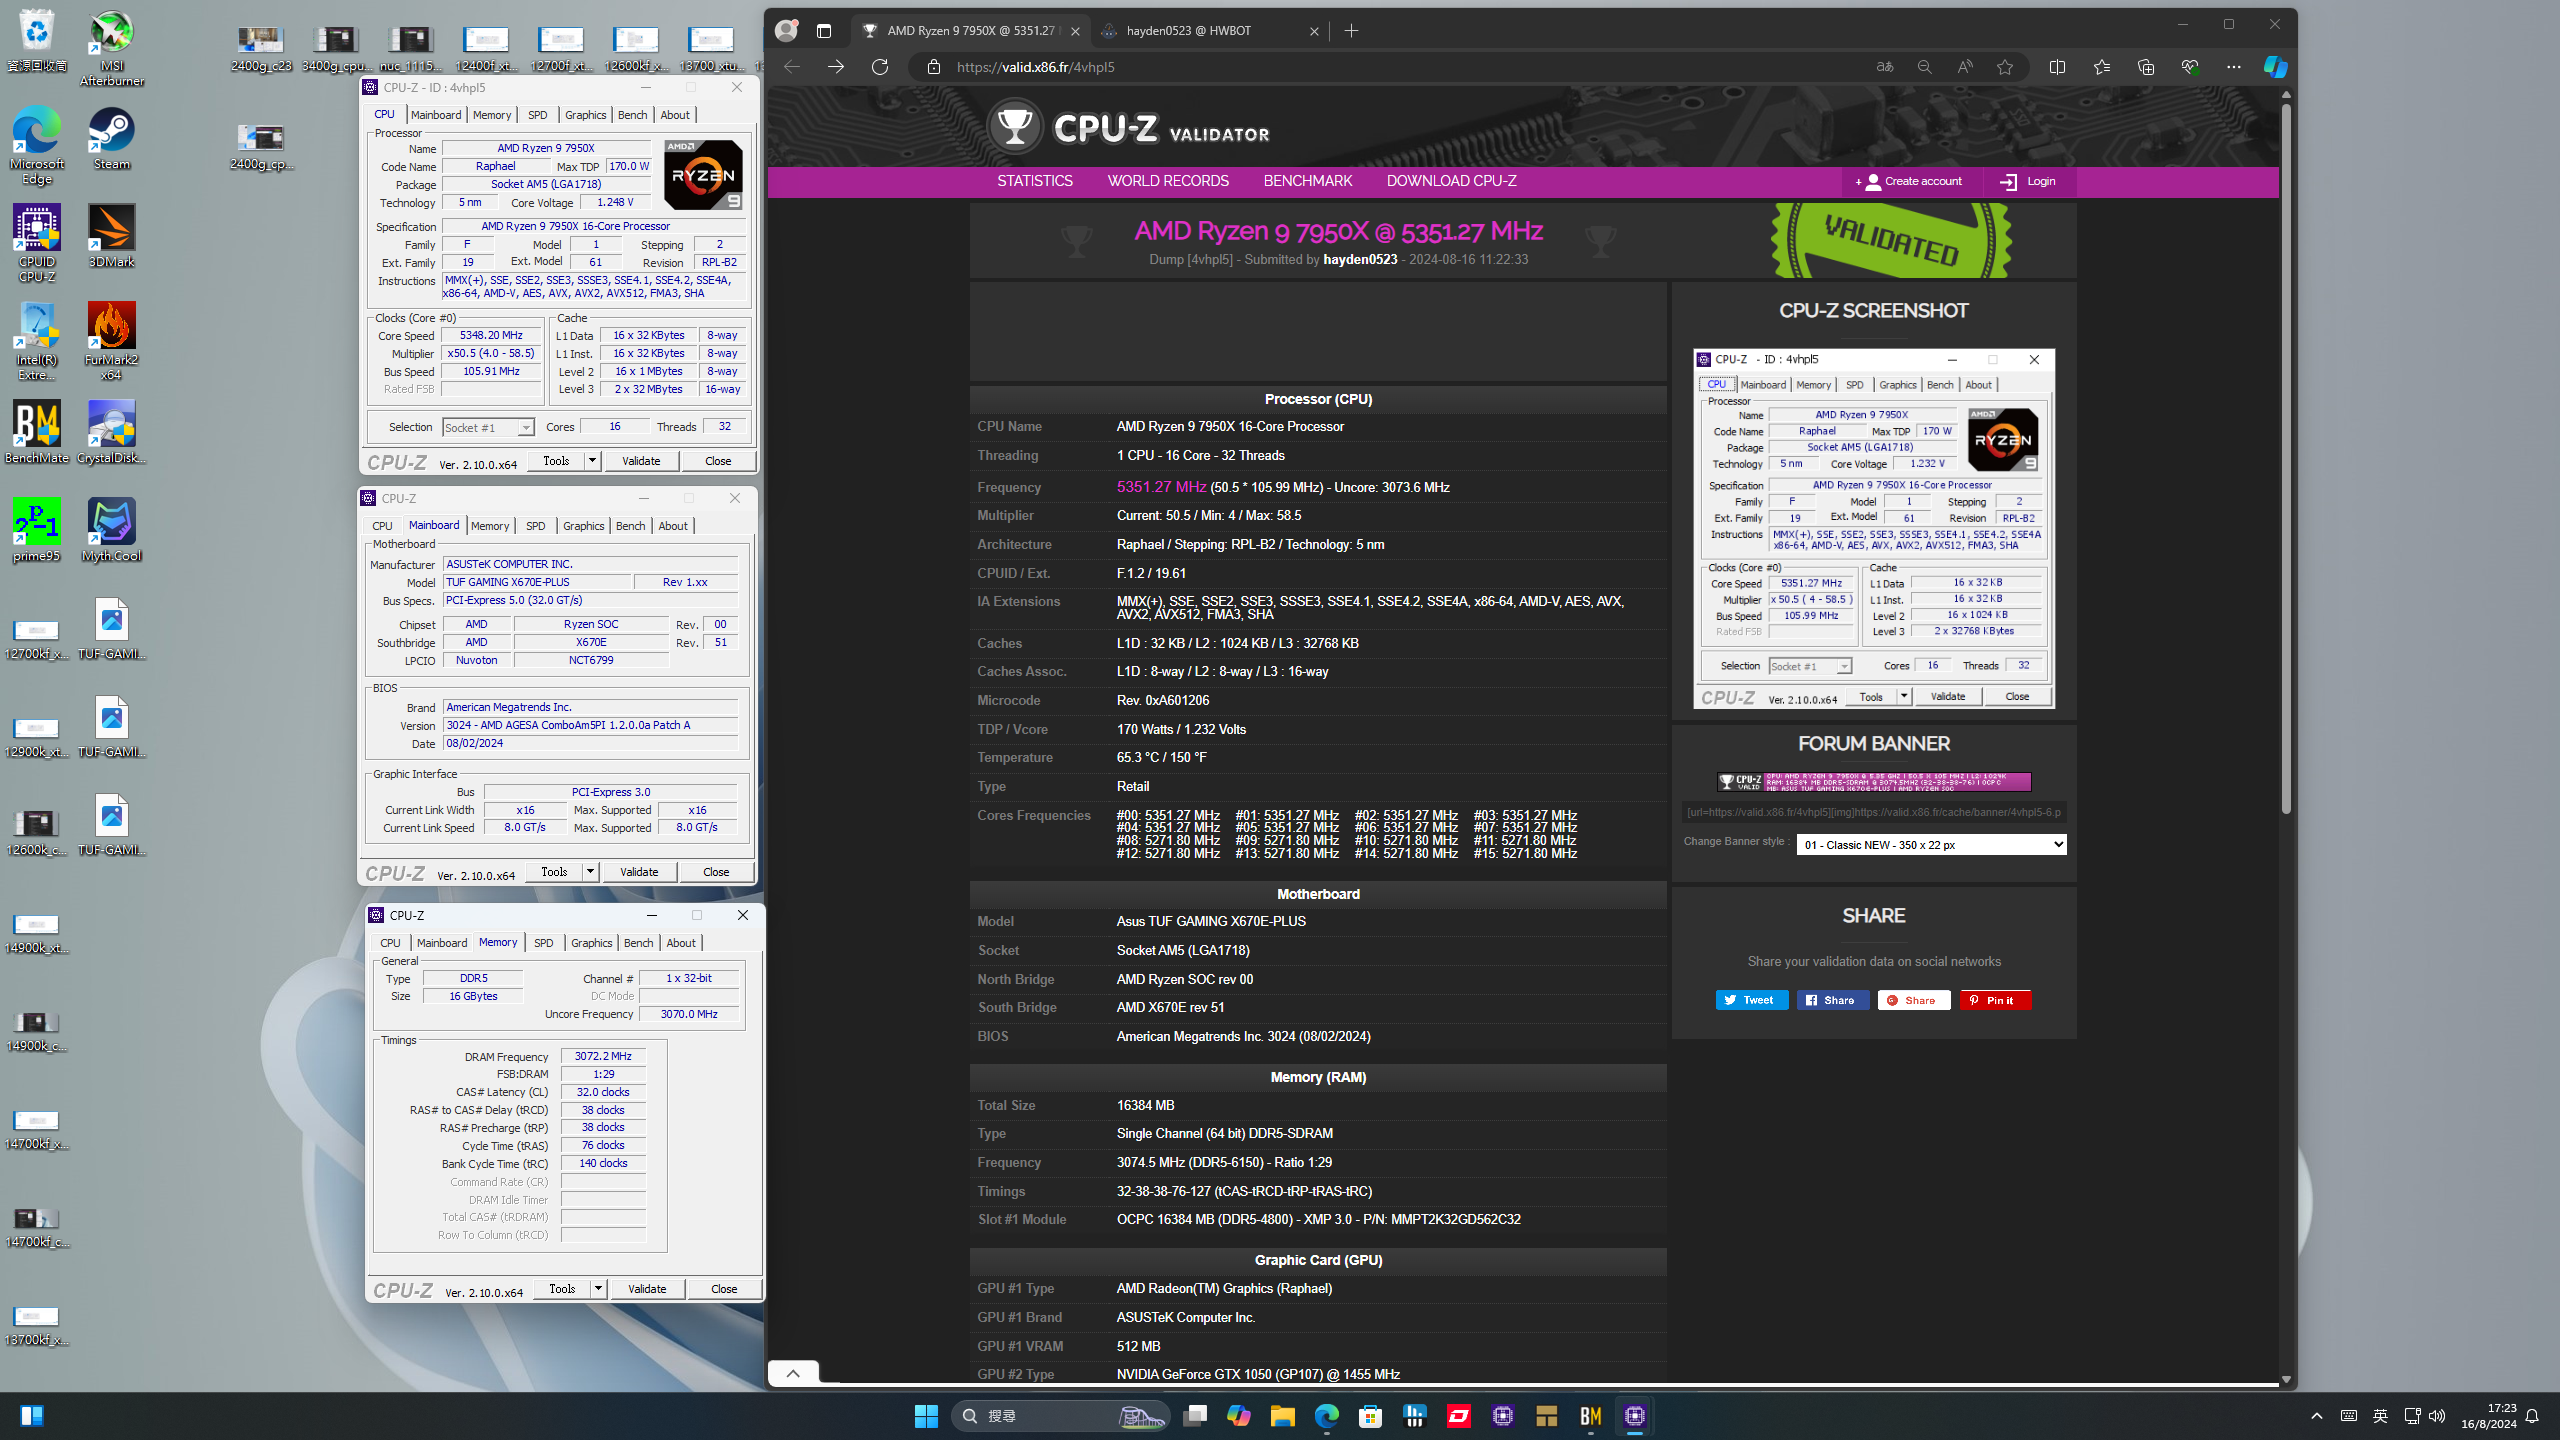Switch to Bench tab in top CPU-Z window
Screen dimensions: 2560x1440
point(632,115)
